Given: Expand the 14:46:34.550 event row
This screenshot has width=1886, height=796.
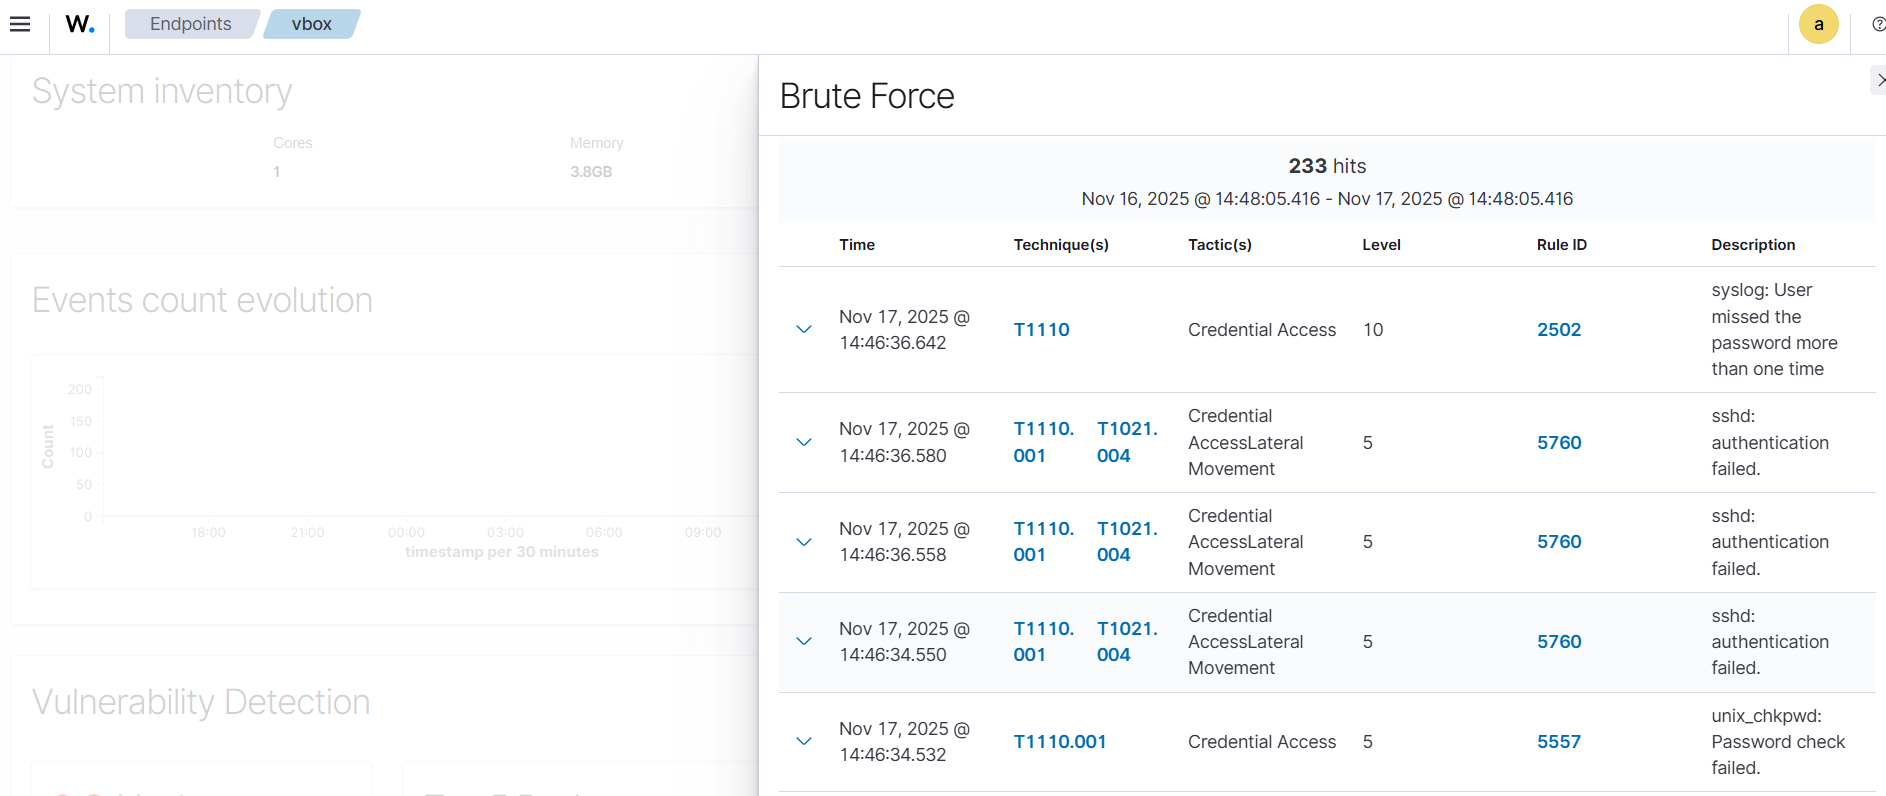Looking at the screenshot, I should [804, 641].
